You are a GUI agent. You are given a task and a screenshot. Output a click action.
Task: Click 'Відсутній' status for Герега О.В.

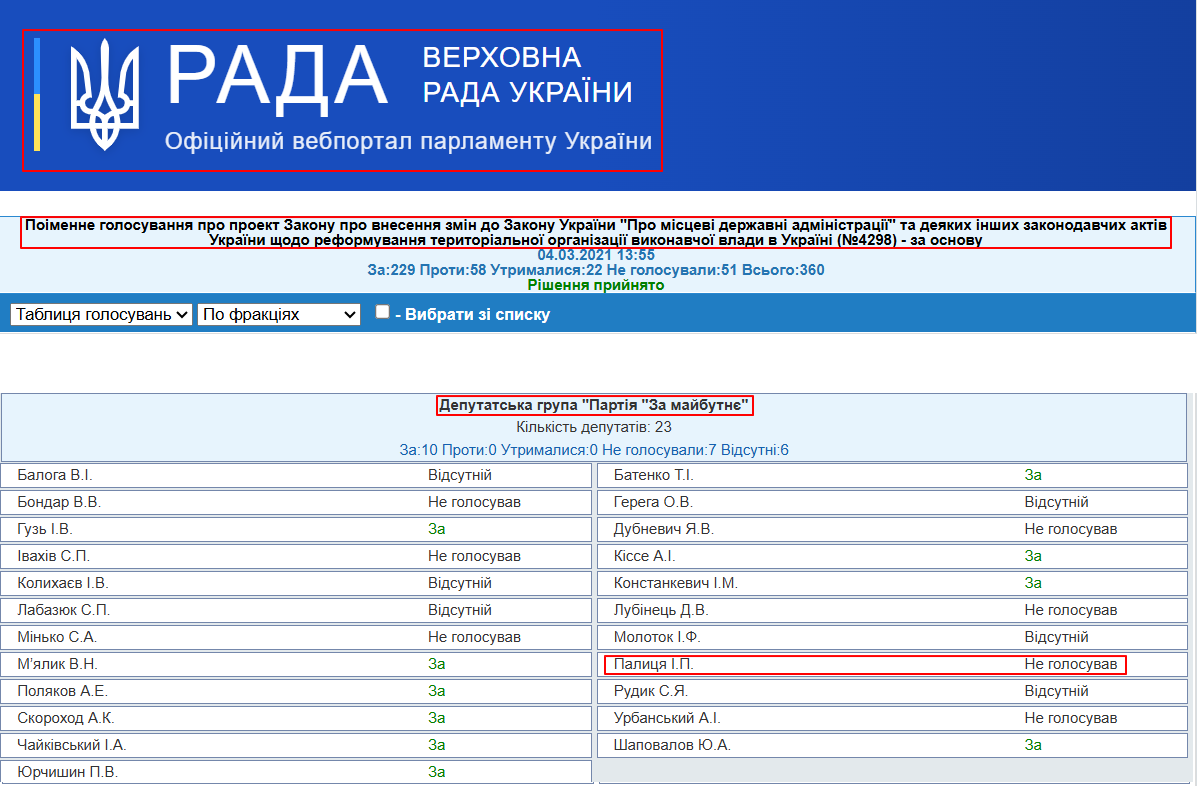click(1056, 502)
